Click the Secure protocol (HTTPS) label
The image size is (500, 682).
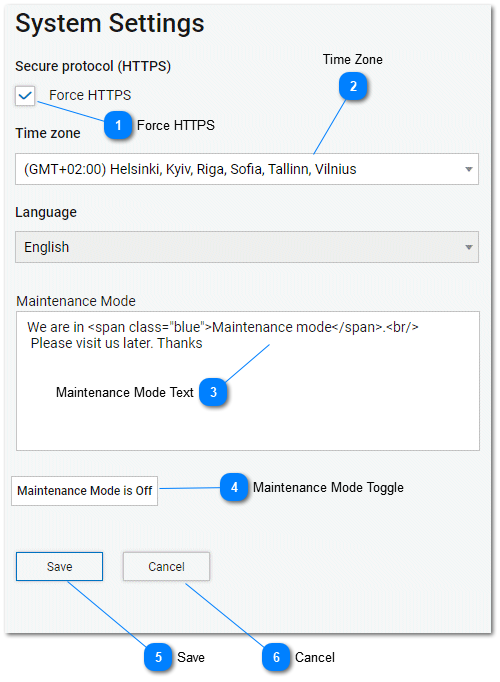(x=93, y=66)
